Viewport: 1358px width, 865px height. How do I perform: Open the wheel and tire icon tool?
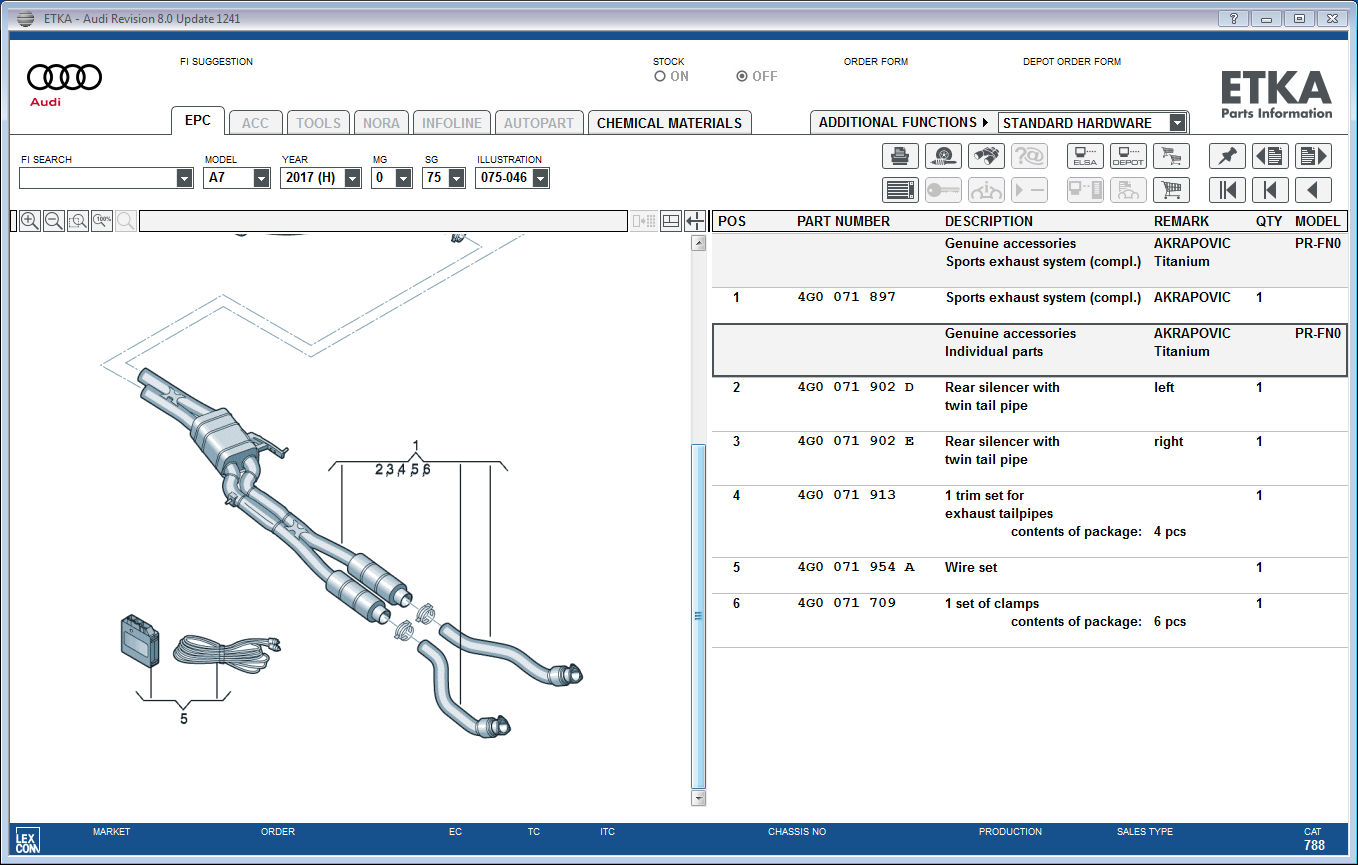tap(943, 156)
